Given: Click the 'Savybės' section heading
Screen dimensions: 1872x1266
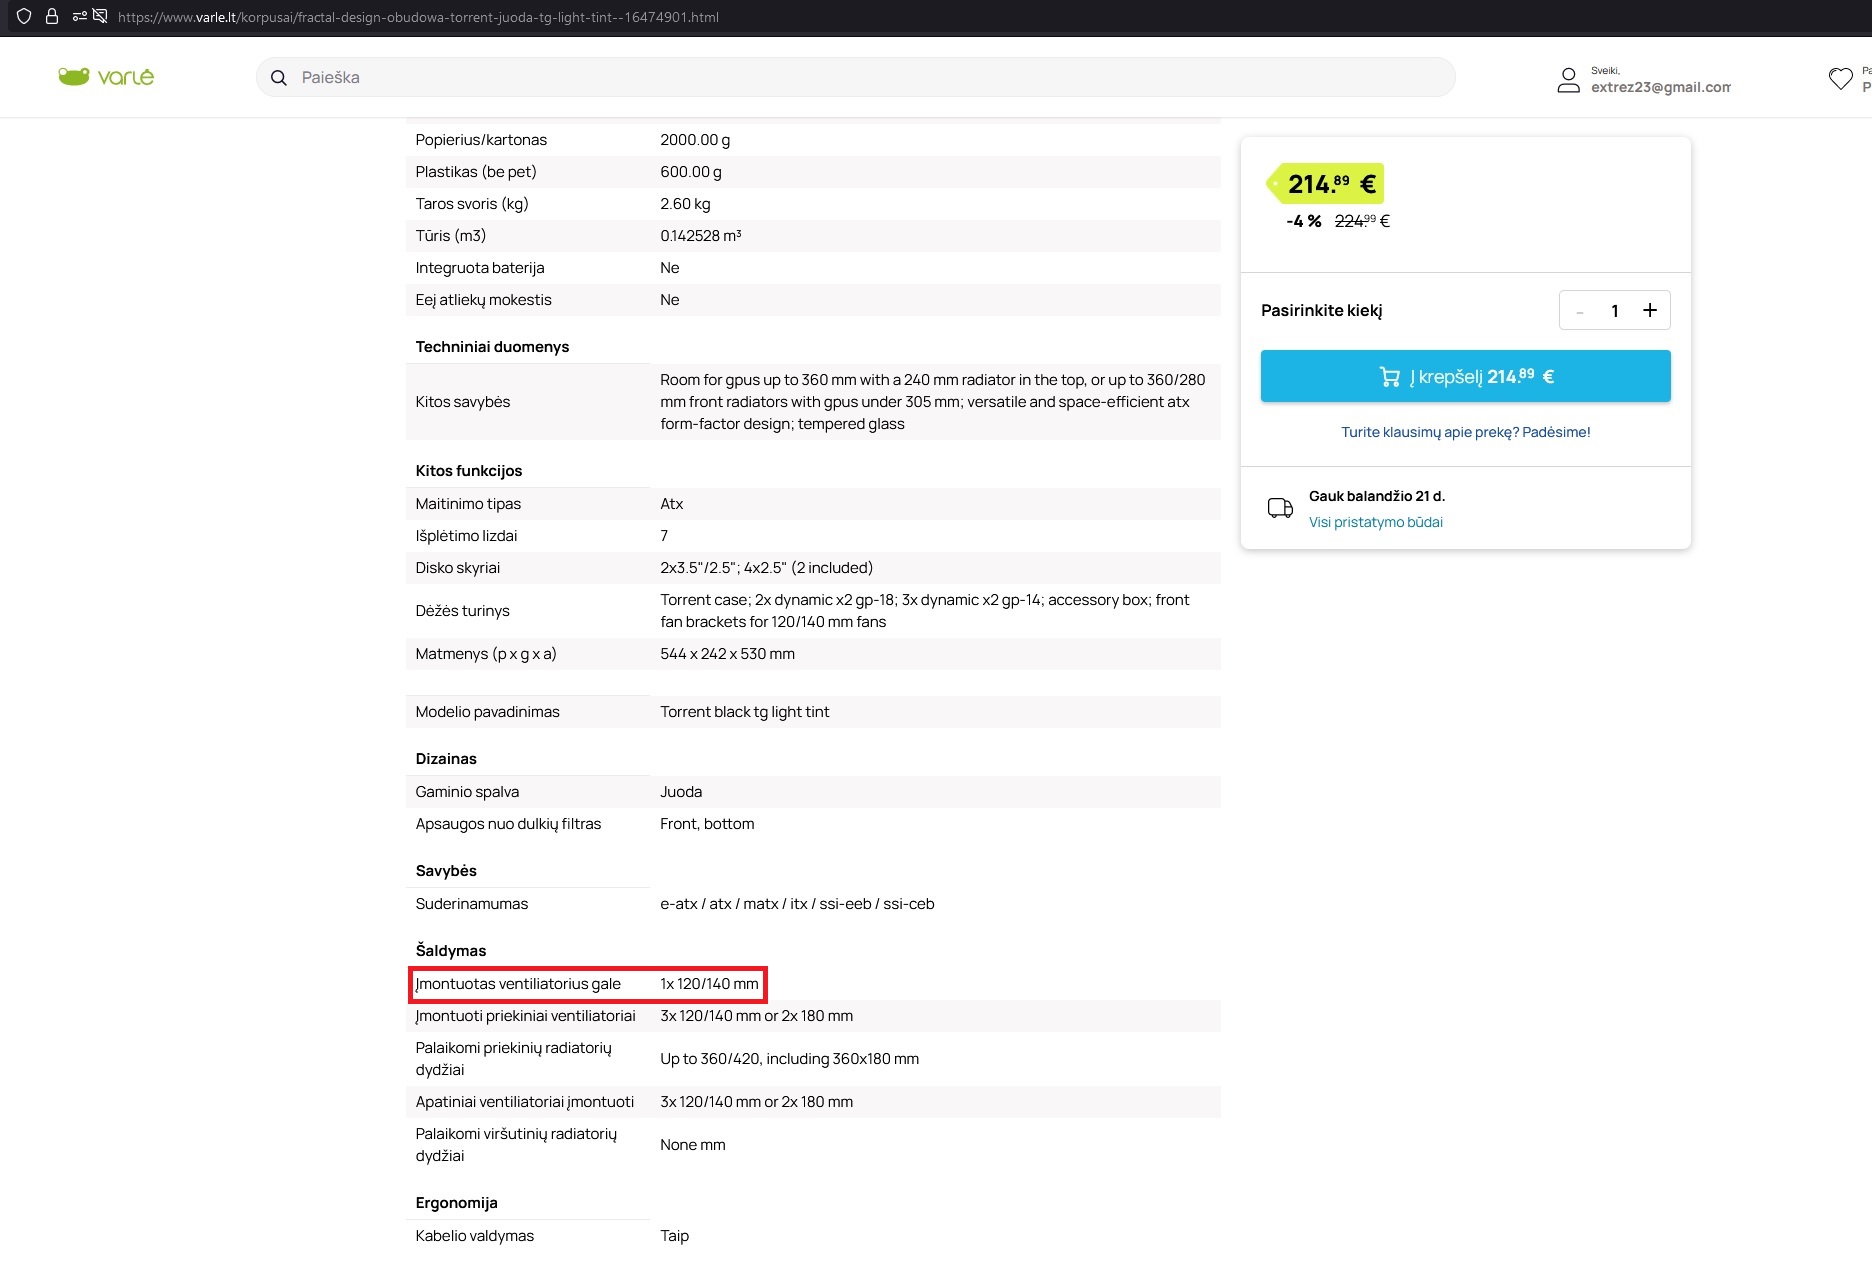Looking at the screenshot, I should (x=446, y=871).
